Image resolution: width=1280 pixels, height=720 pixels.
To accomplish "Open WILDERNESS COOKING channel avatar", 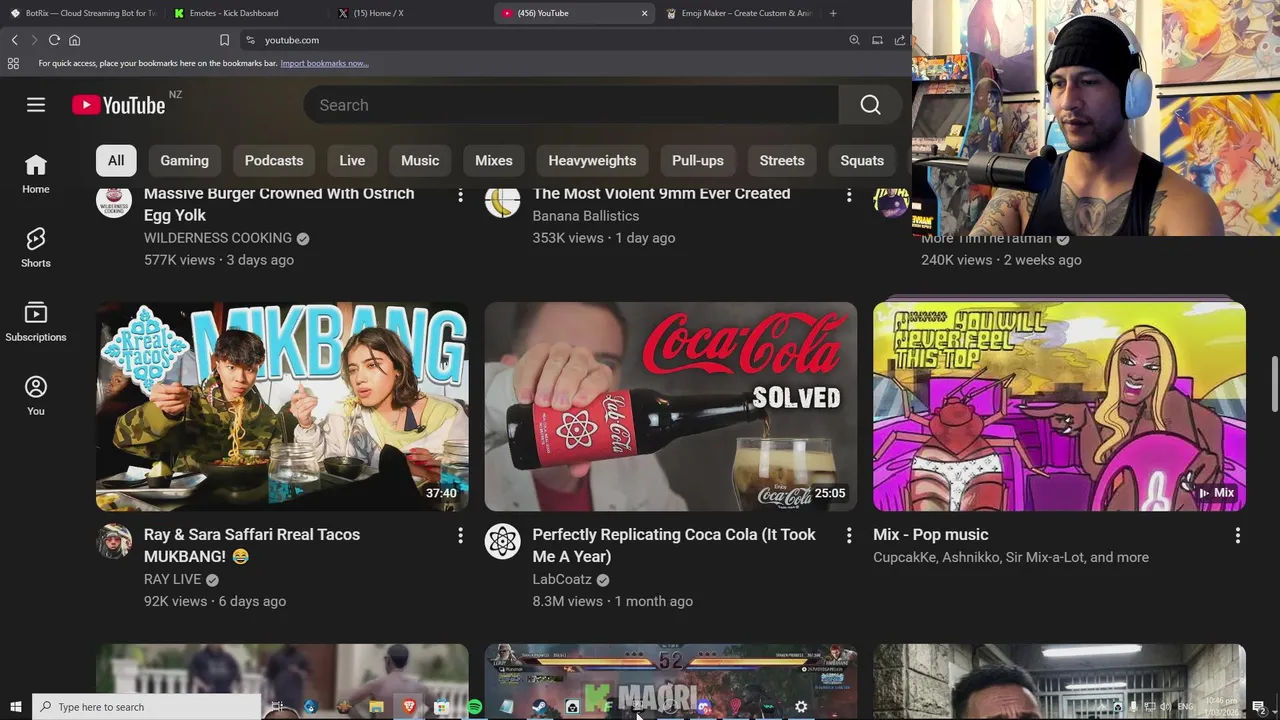I will 113,200.
